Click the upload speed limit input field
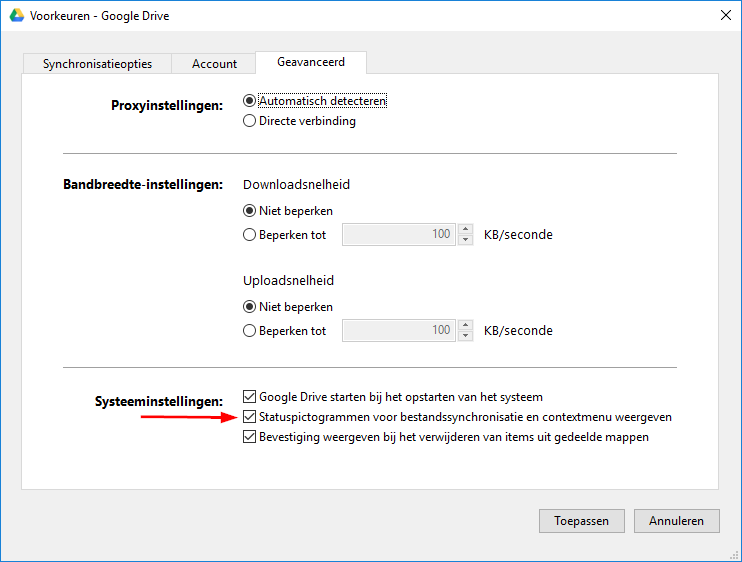The image size is (742, 562). coord(398,330)
